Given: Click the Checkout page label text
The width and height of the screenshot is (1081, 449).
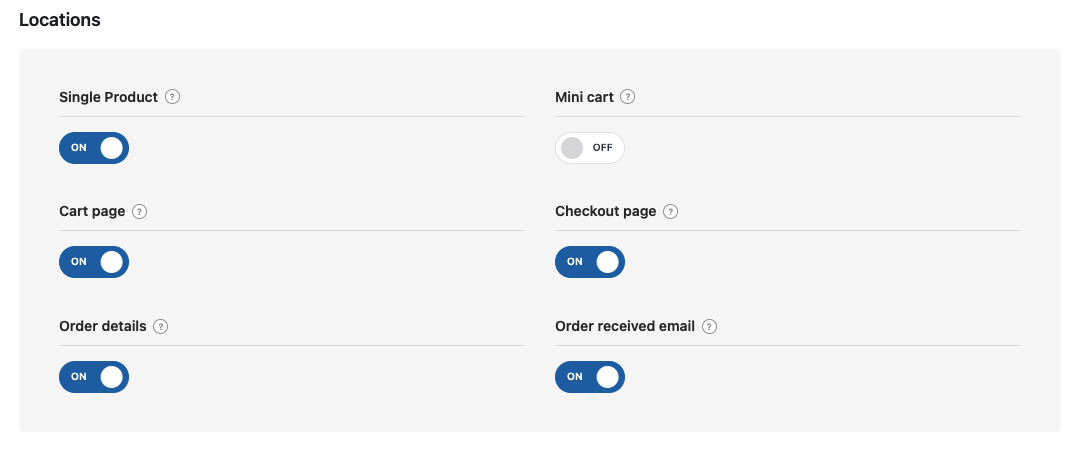Looking at the screenshot, I should [x=605, y=212].
